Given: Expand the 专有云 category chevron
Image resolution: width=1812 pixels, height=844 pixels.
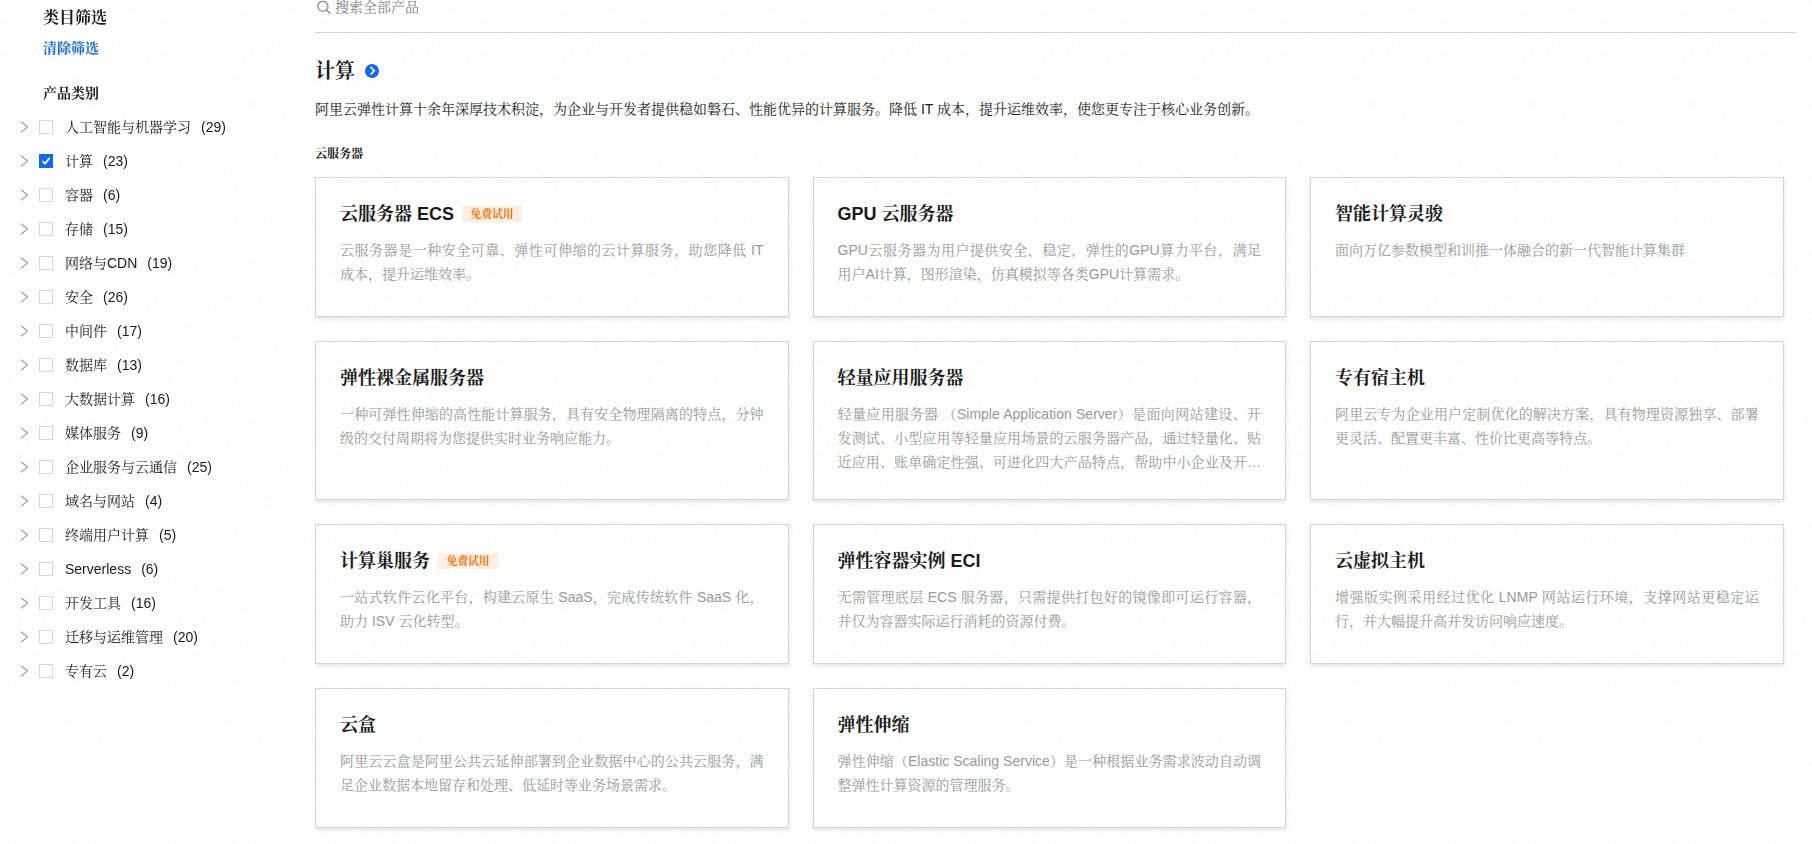Looking at the screenshot, I should point(24,671).
